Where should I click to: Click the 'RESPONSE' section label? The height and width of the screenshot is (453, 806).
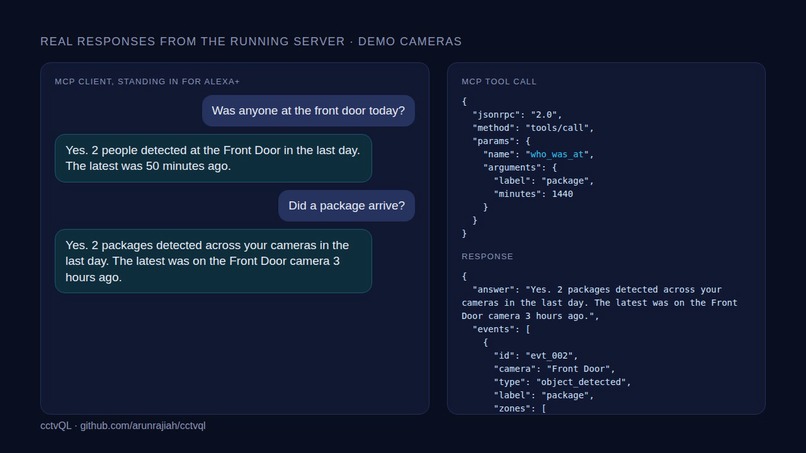(x=487, y=257)
